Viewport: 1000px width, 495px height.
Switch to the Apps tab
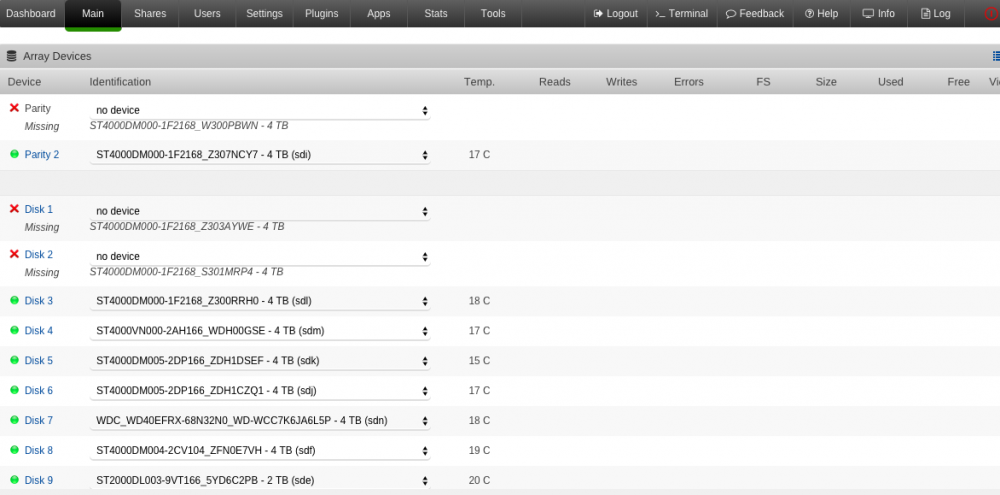[x=379, y=13]
